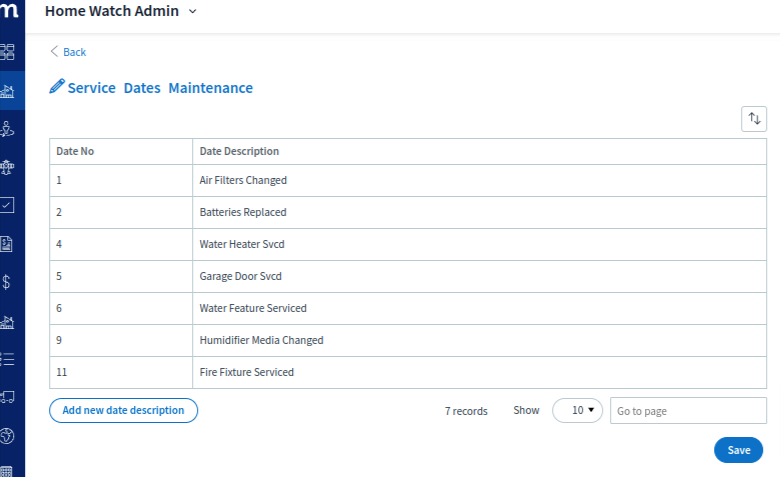Viewport: 780px width, 477px height.
Task: Open the Show 10 records dropdown
Action: coord(577,410)
